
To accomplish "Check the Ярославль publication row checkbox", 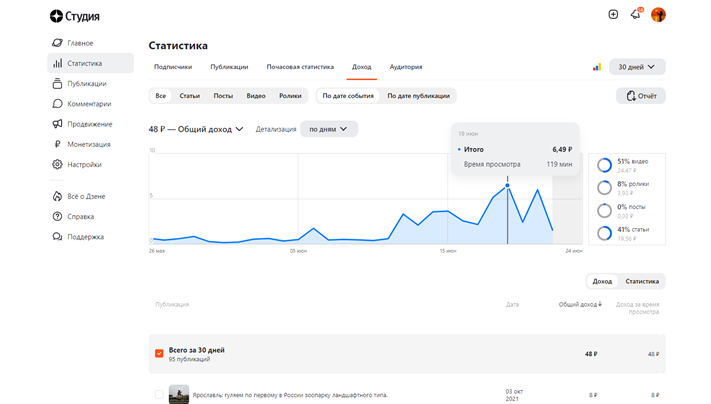I will pyautogui.click(x=159, y=395).
